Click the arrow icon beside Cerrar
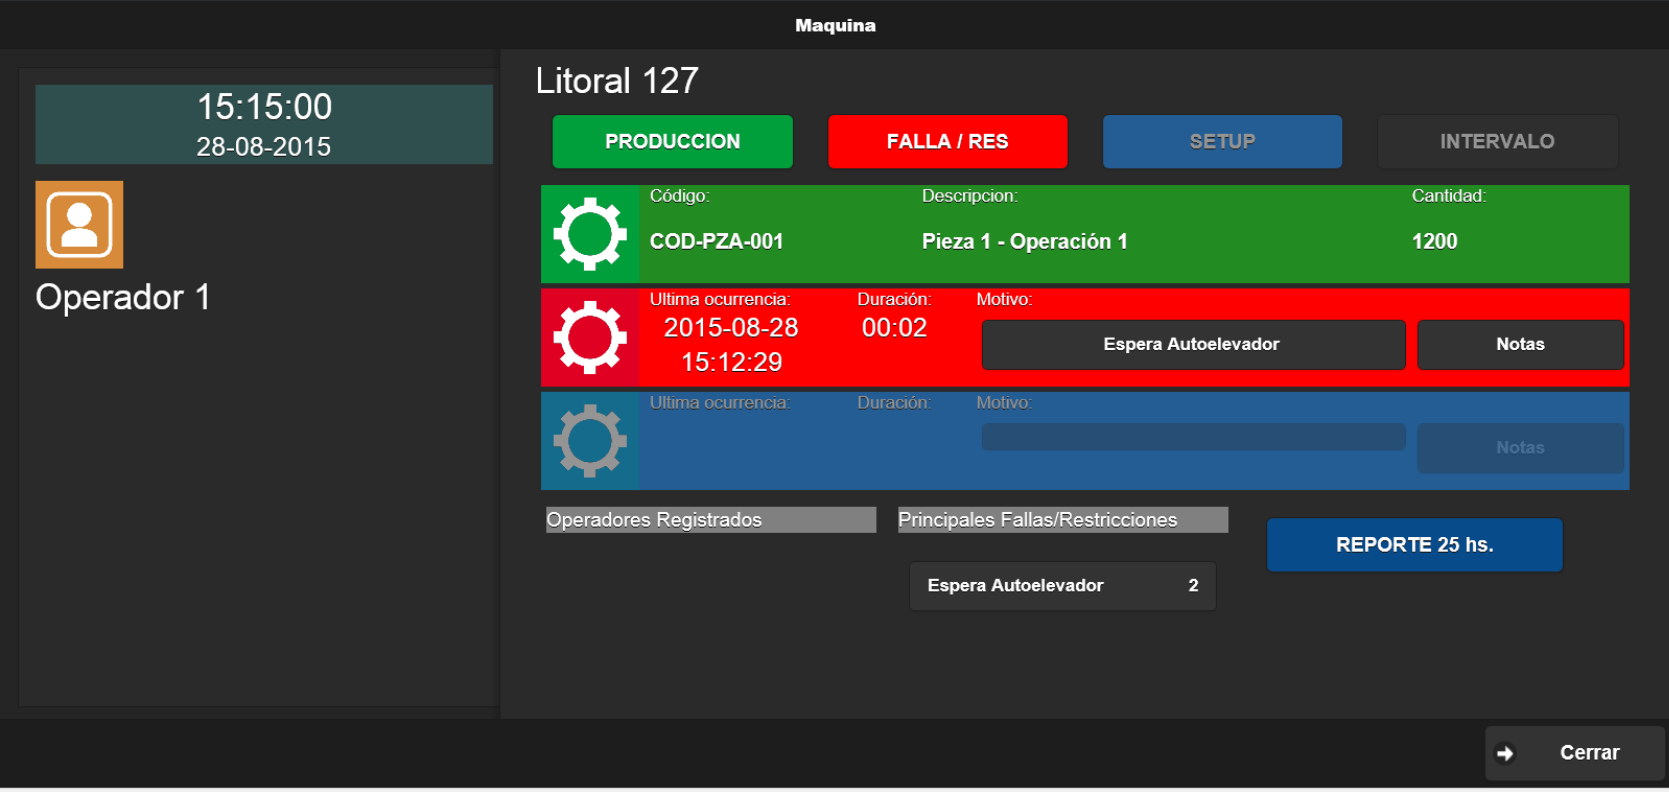This screenshot has height=792, width=1669. tap(1505, 754)
